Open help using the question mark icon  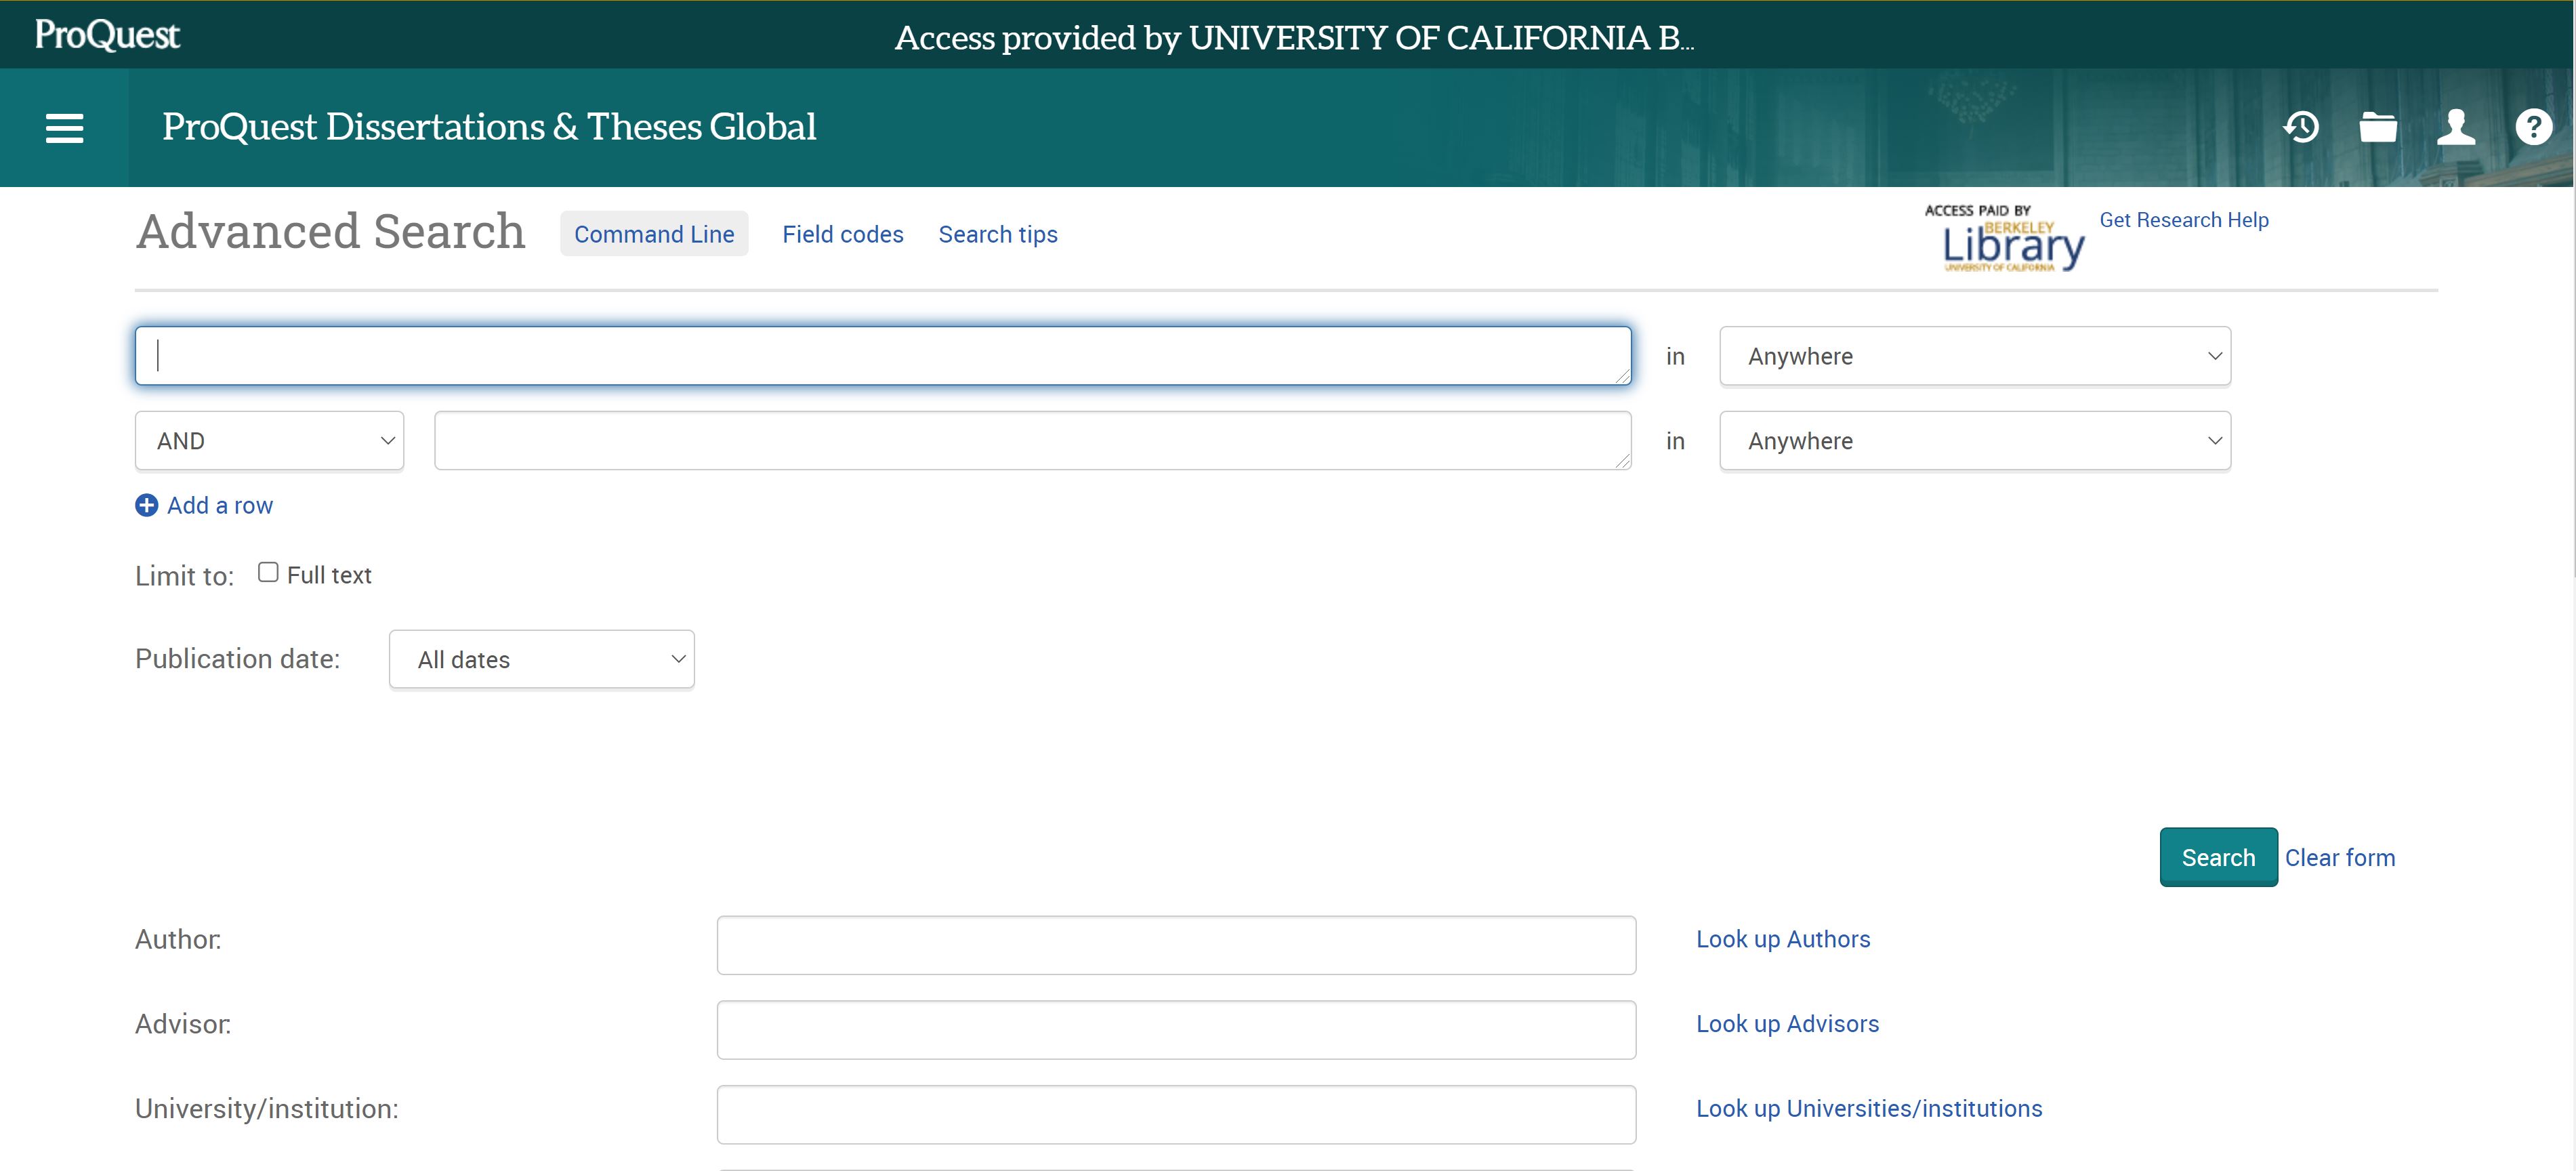2533,127
